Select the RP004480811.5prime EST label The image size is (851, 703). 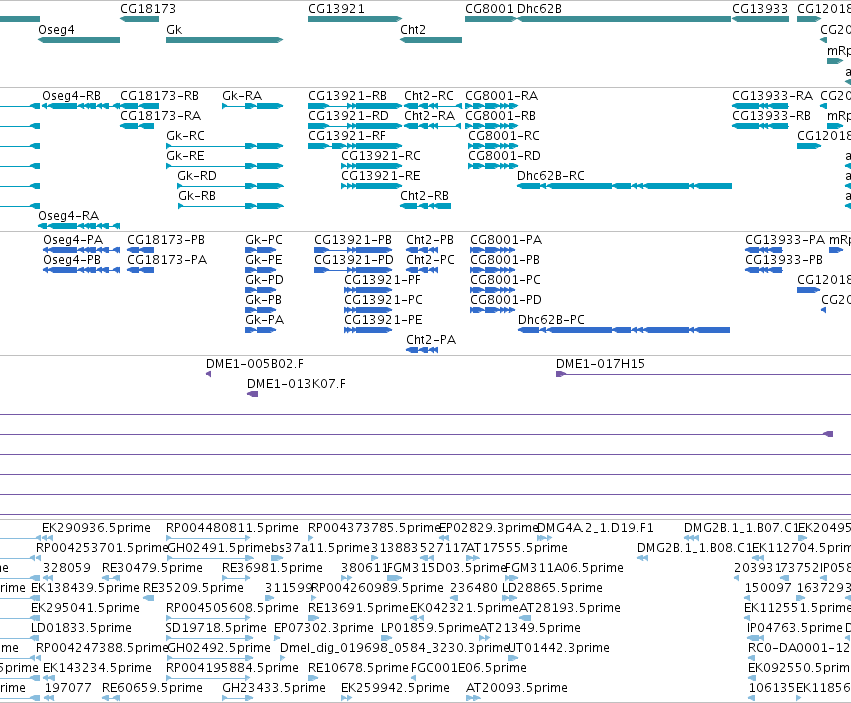pos(232,528)
